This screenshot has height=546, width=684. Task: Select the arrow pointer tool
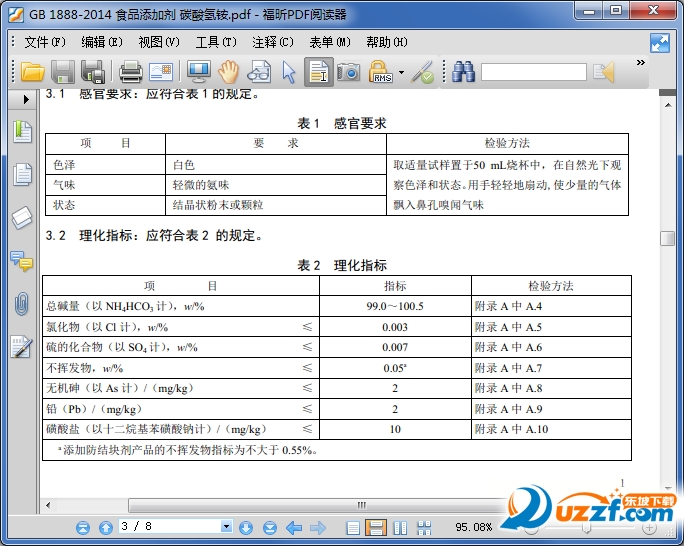click(289, 72)
